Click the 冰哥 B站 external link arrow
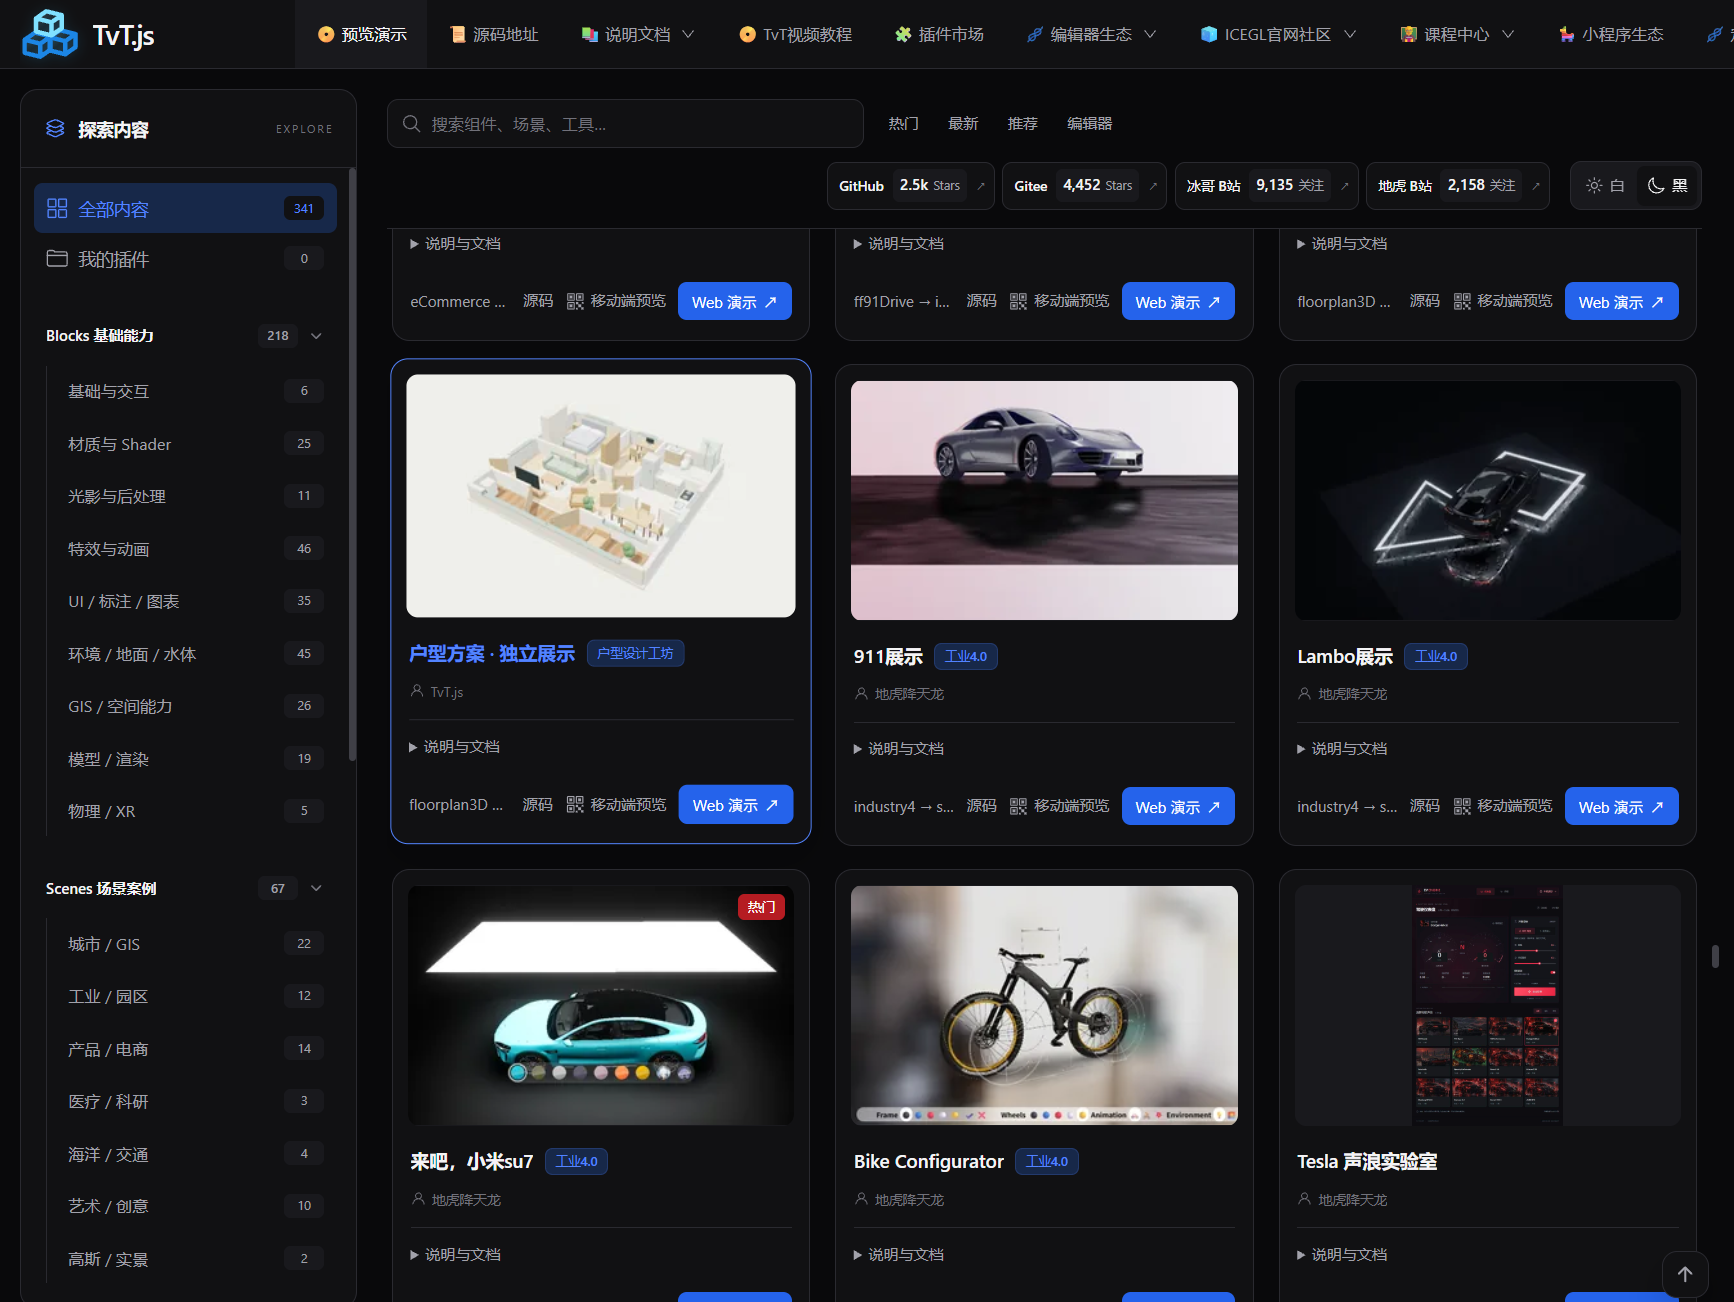Screen dimensions: 1734x1302 coord(1345,186)
